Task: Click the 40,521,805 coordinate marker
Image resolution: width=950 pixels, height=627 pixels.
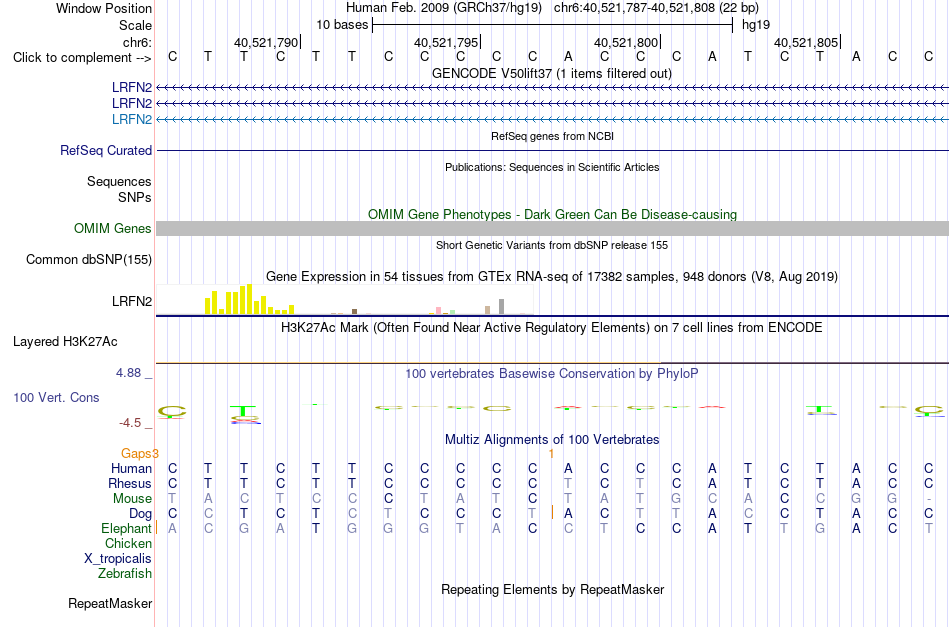Action: point(806,42)
